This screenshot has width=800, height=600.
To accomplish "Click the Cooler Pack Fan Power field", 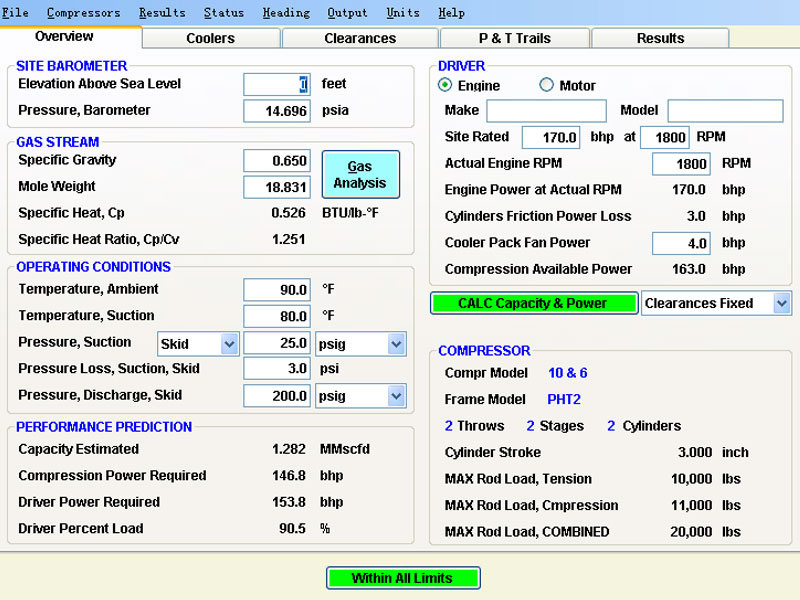I will pos(681,243).
